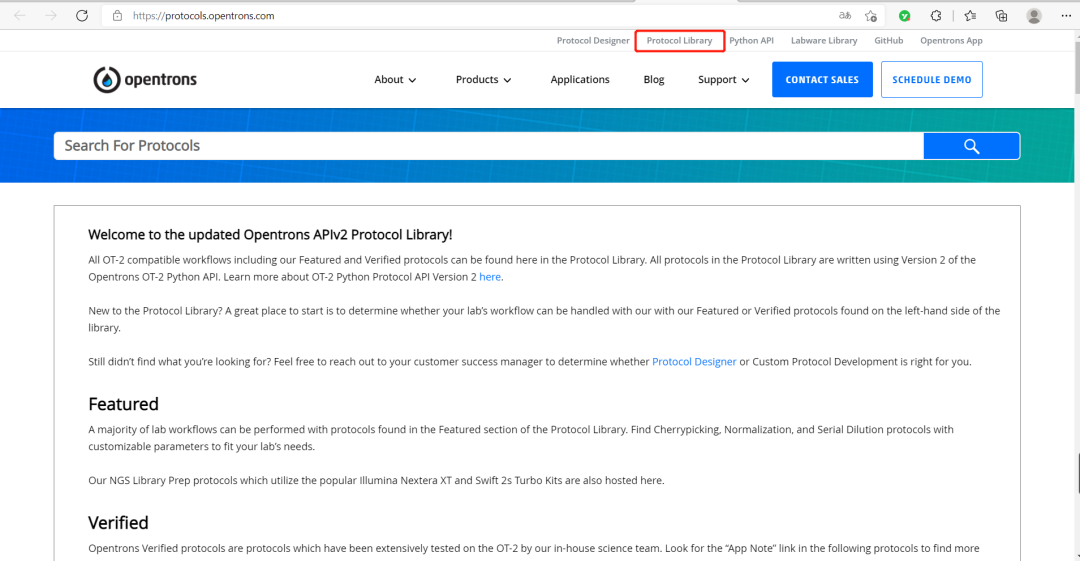Expand the Support dropdown menu

tap(723, 80)
